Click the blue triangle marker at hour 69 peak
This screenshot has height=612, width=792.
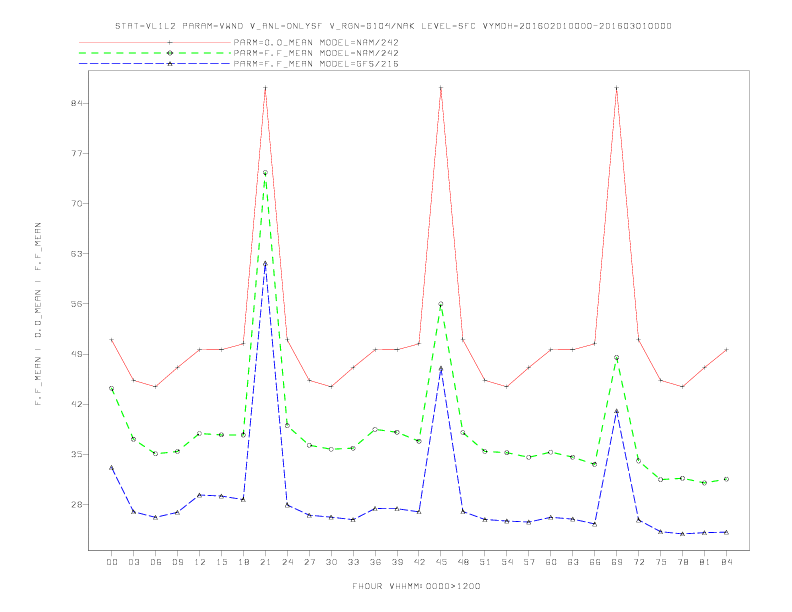click(x=617, y=412)
